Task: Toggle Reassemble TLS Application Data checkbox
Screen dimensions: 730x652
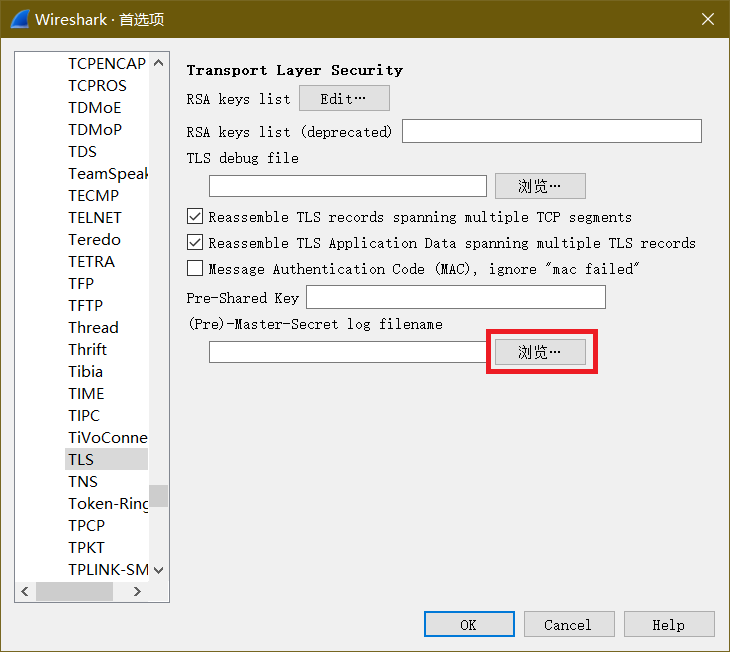Action: pyautogui.click(x=195, y=242)
